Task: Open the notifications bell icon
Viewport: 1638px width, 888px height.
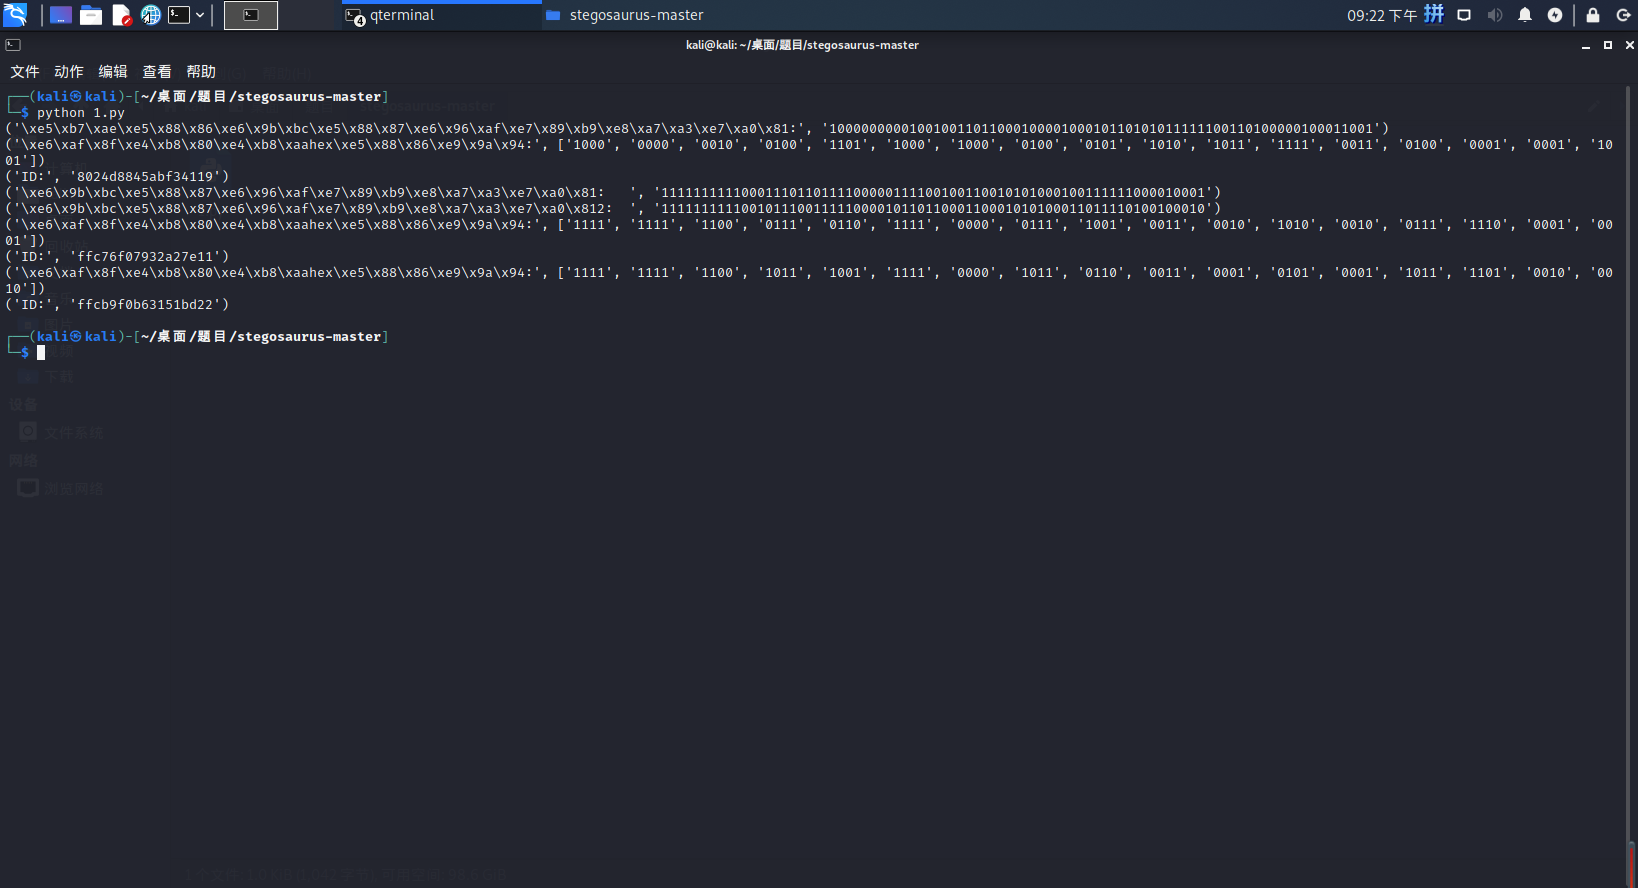Action: pyautogui.click(x=1525, y=15)
